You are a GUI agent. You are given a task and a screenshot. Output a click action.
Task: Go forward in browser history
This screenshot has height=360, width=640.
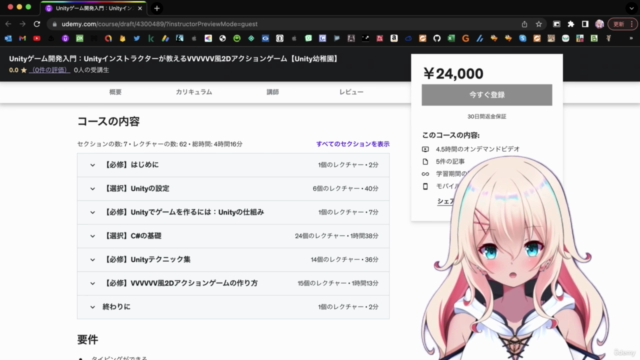click(22, 24)
